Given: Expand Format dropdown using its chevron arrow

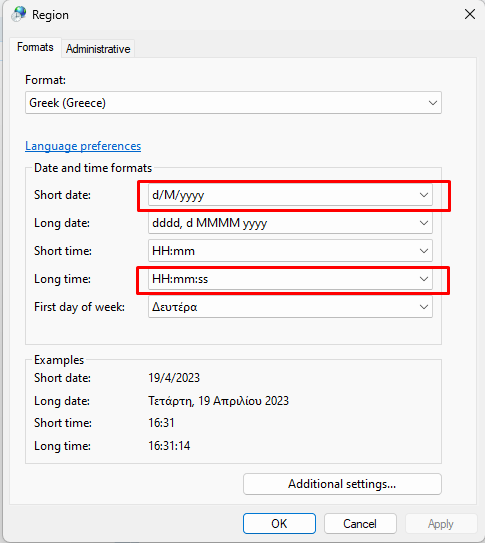Looking at the screenshot, I should point(432,103).
